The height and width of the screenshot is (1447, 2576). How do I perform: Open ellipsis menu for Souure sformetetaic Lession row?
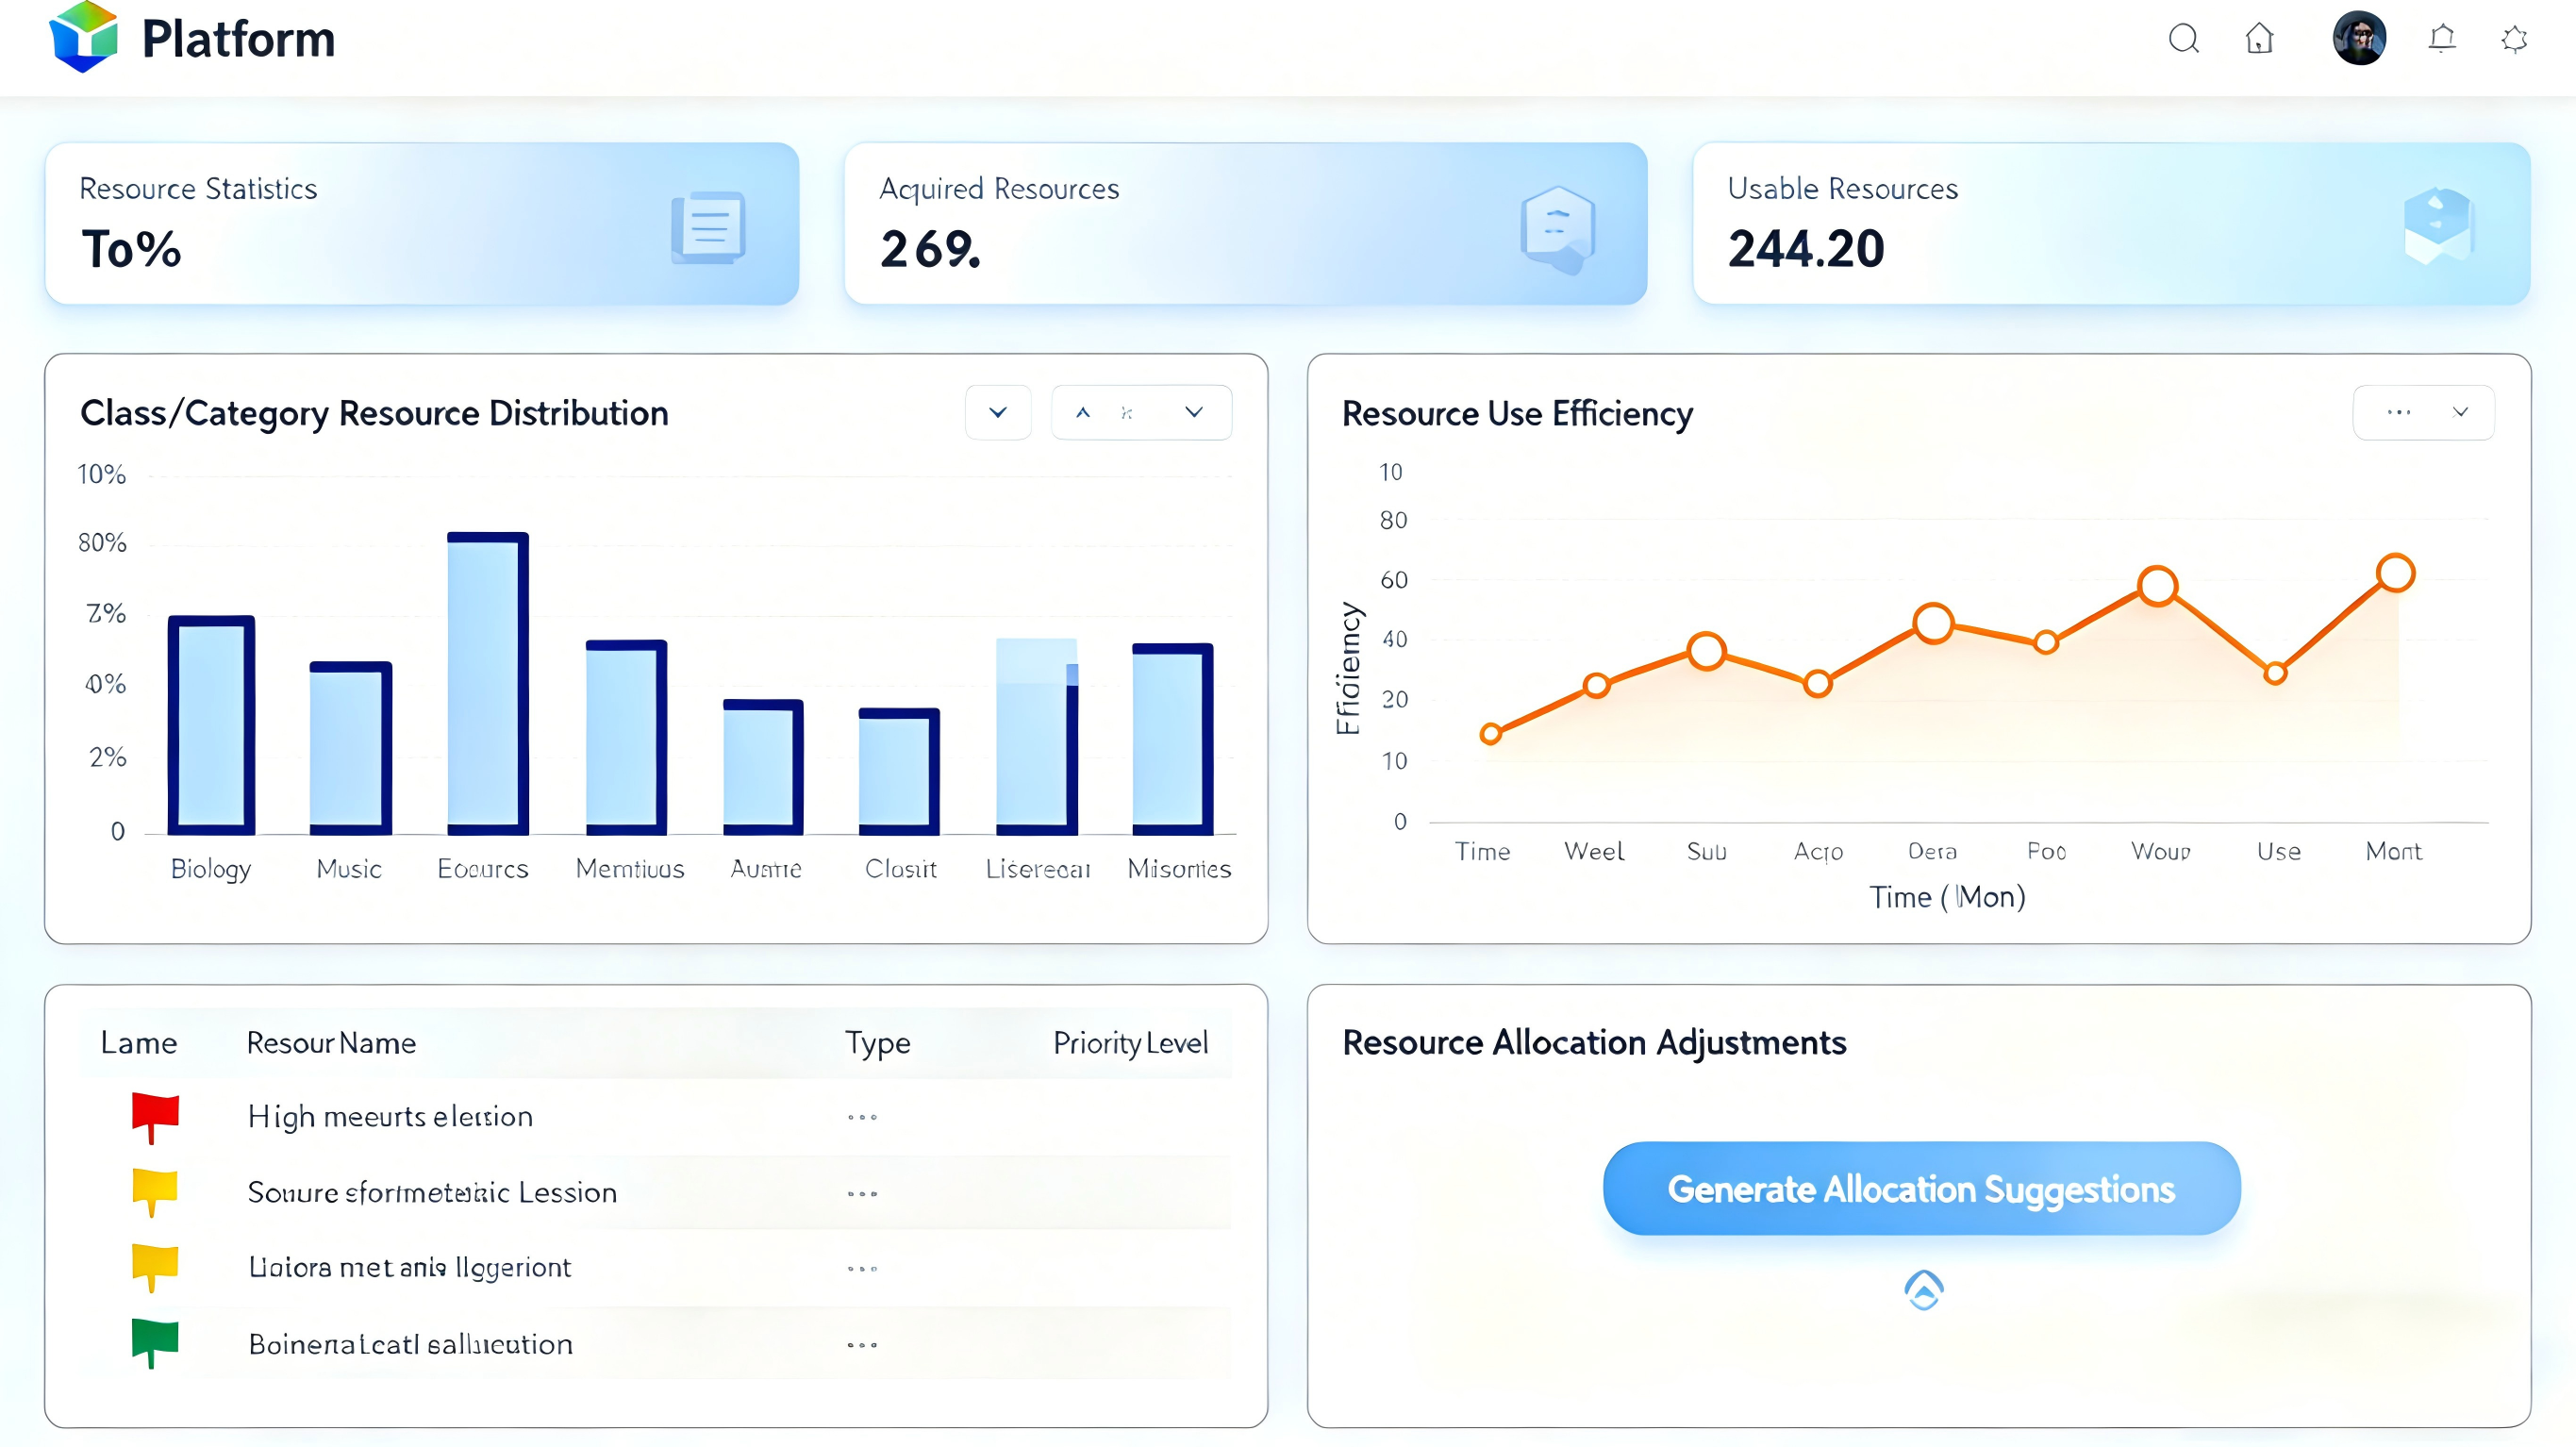click(862, 1194)
